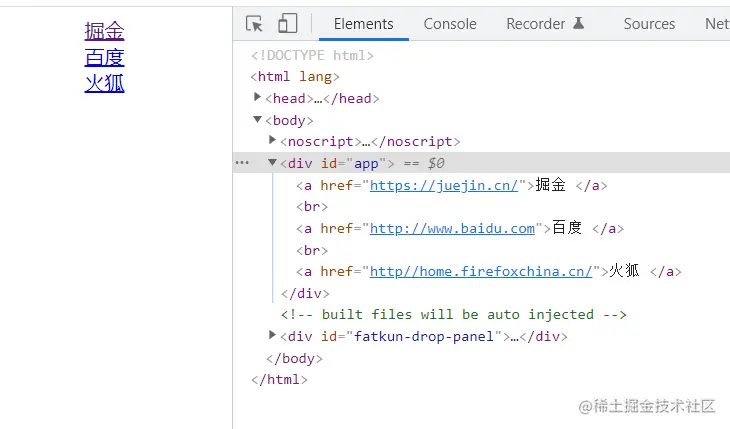Toggle the device toolbar icon
This screenshot has width=730, height=429.
click(287, 24)
